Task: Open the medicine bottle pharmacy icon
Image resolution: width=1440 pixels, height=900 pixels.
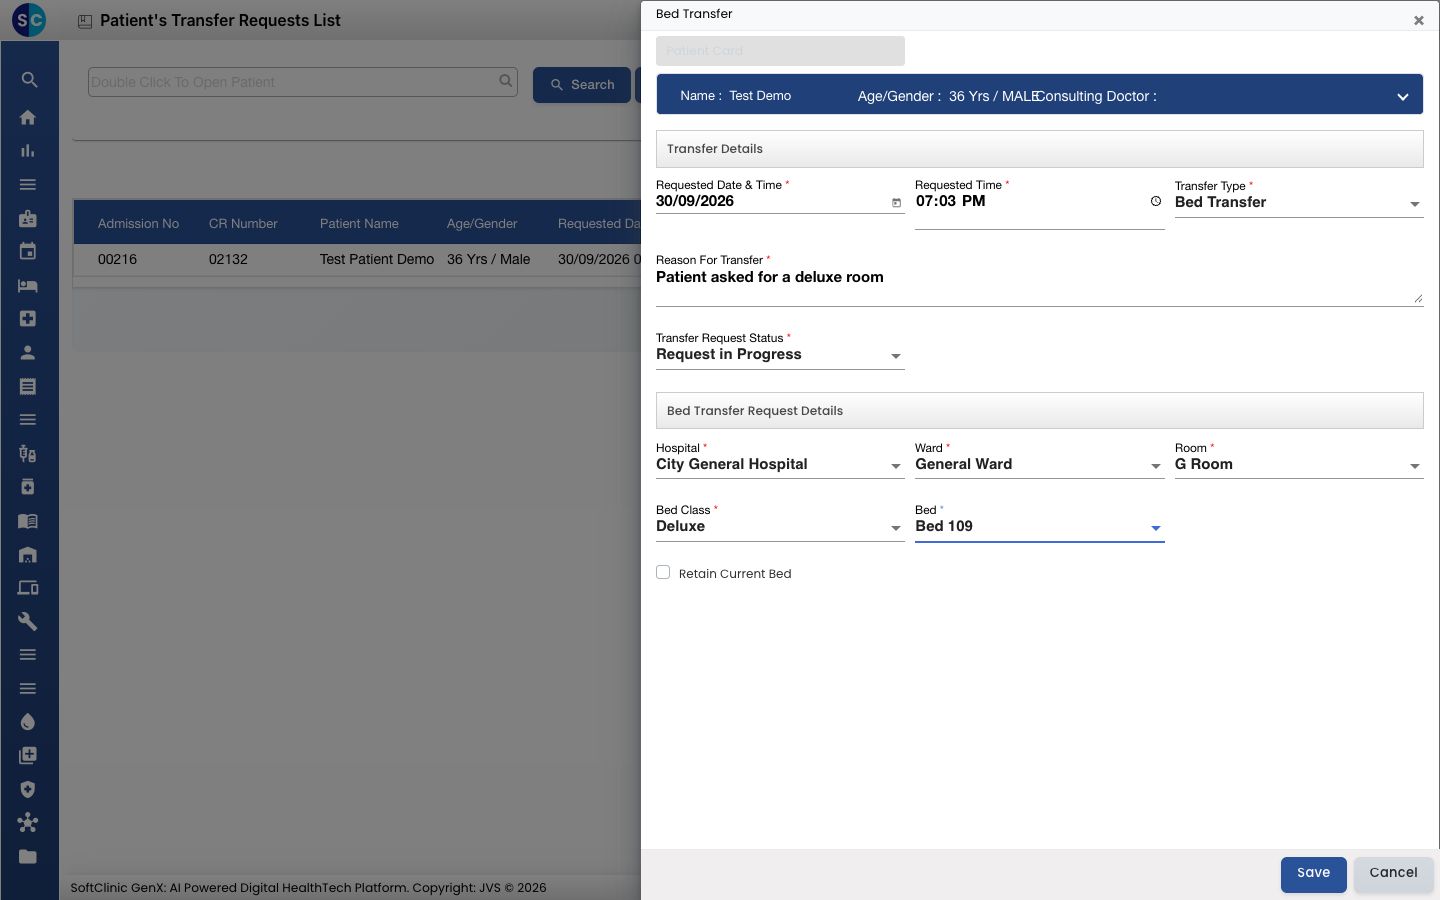Action: pos(28,487)
